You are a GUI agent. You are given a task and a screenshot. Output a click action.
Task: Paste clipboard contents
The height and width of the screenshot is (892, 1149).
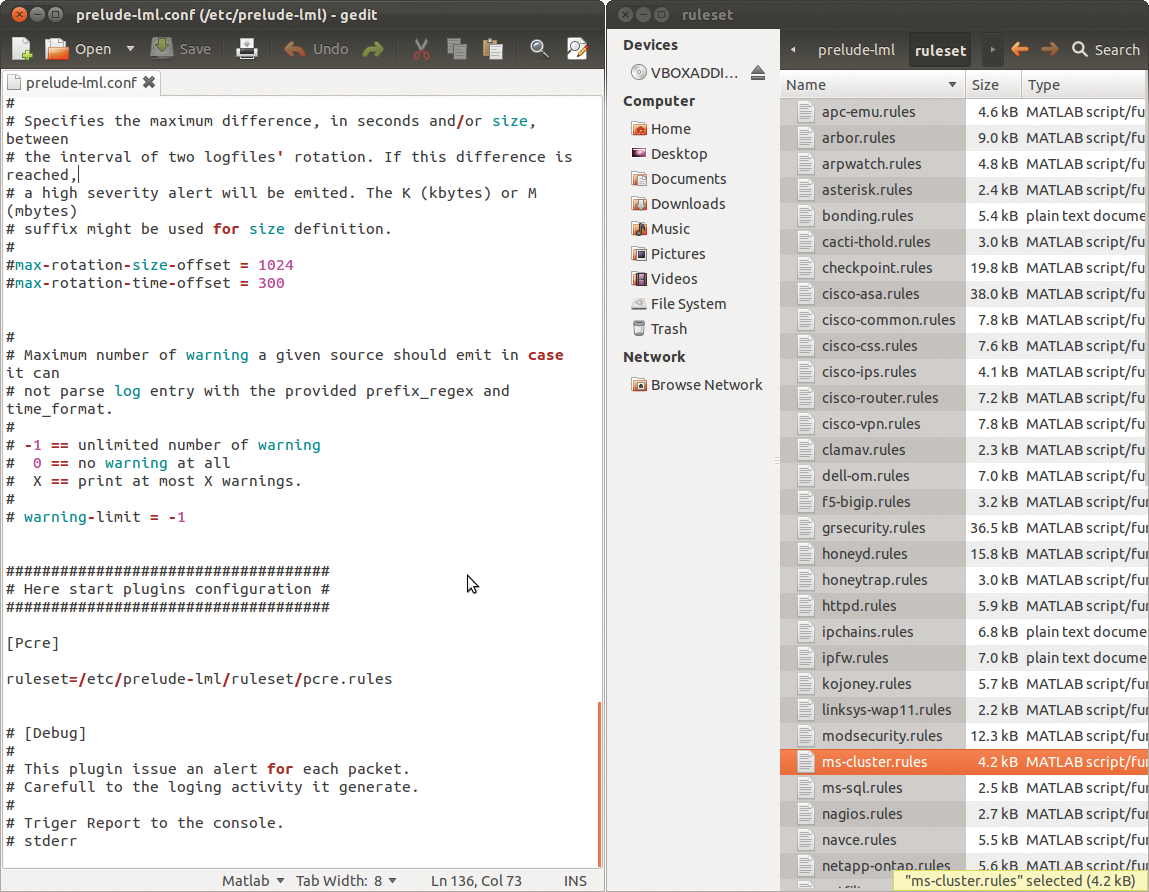pos(493,49)
